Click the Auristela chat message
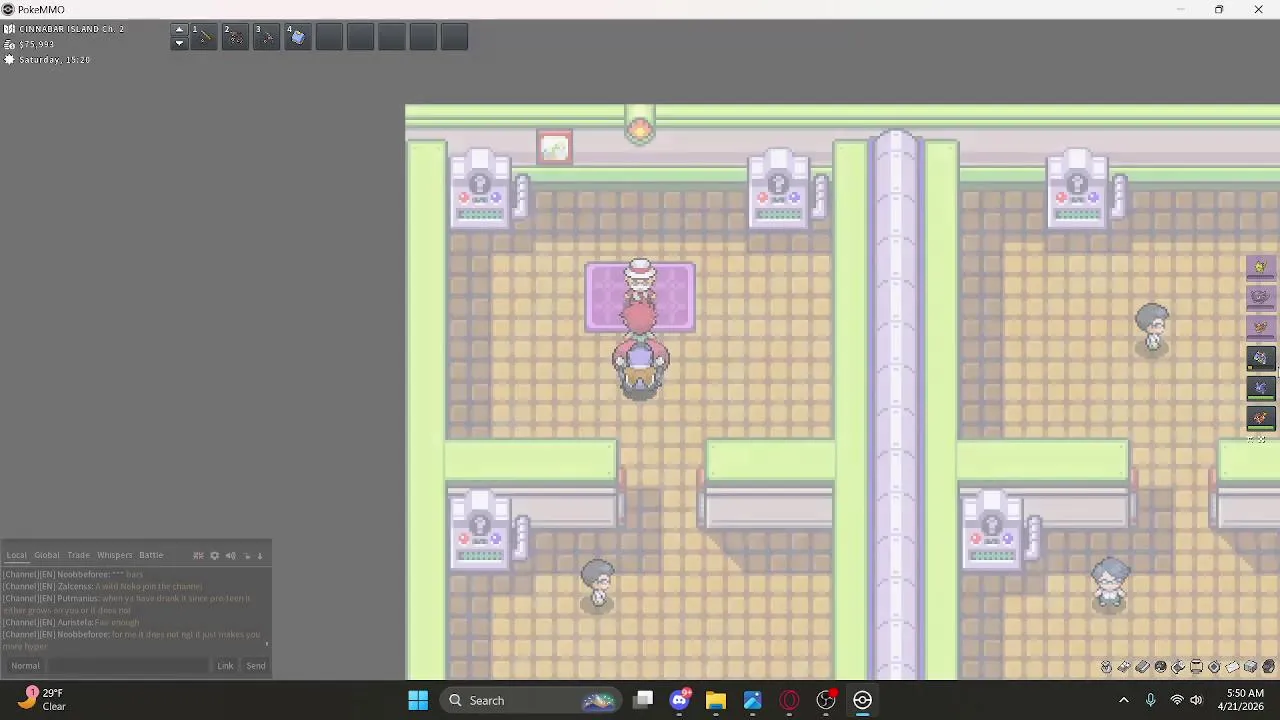 point(71,622)
